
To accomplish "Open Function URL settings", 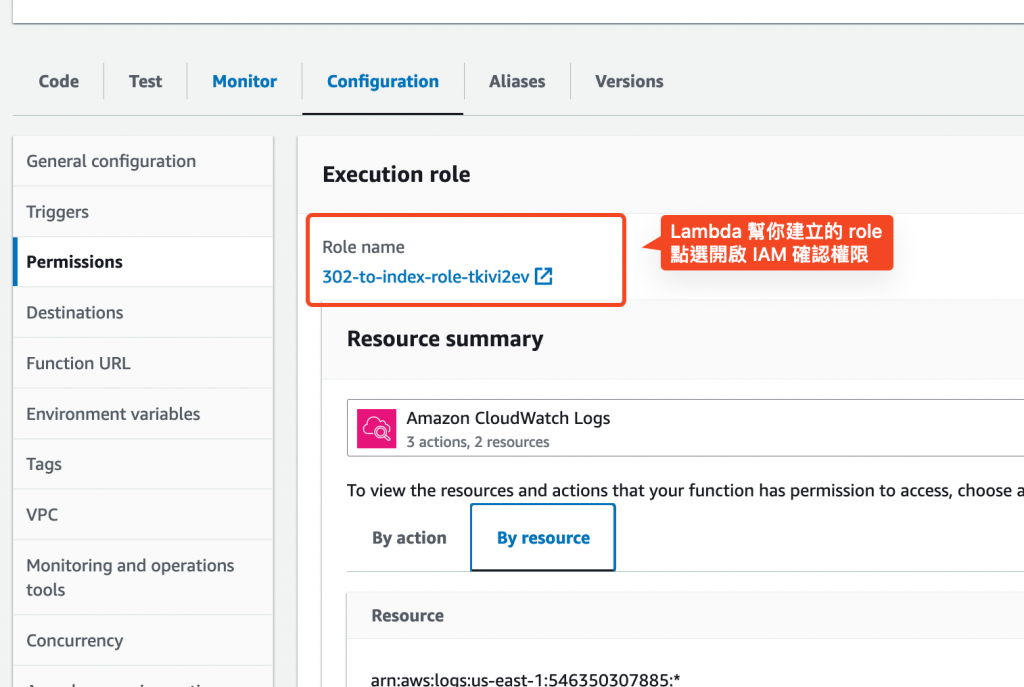I will [x=78, y=364].
